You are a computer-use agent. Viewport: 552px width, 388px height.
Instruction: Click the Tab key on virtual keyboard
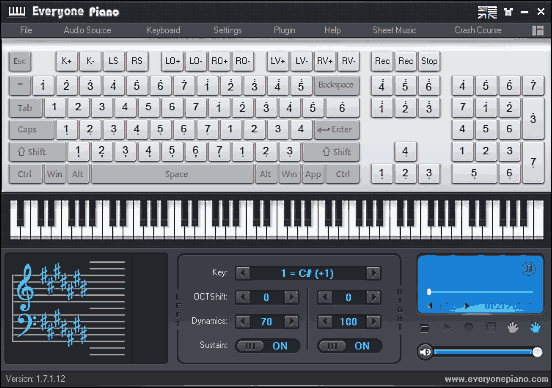click(x=25, y=107)
